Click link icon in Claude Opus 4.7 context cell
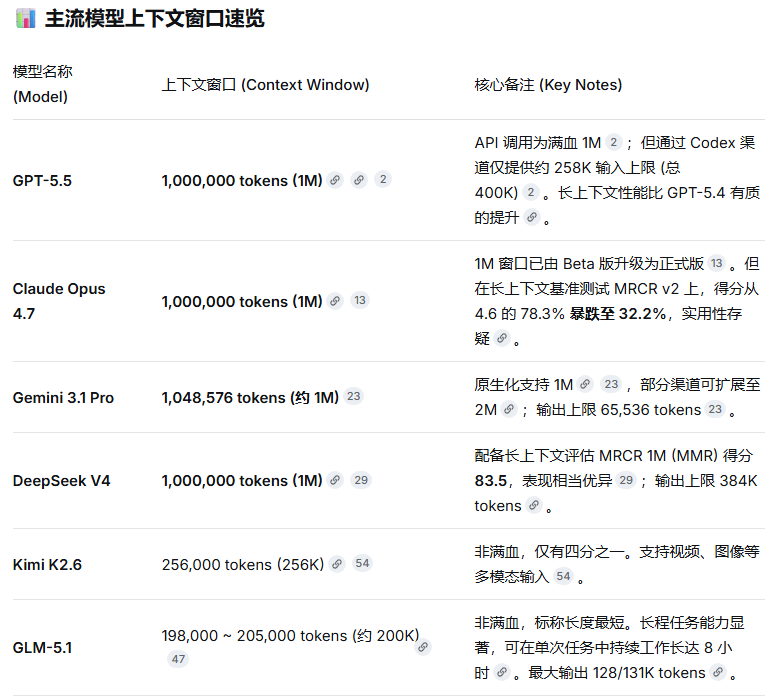Screen dimensions: 775x696 [335, 301]
